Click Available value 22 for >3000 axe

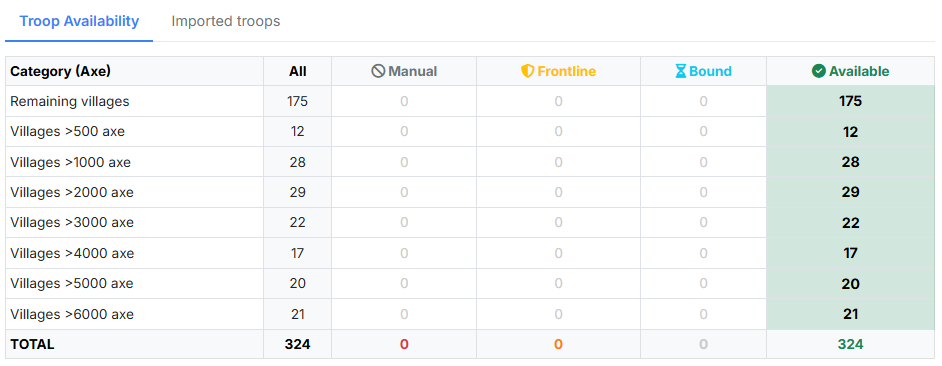click(851, 223)
